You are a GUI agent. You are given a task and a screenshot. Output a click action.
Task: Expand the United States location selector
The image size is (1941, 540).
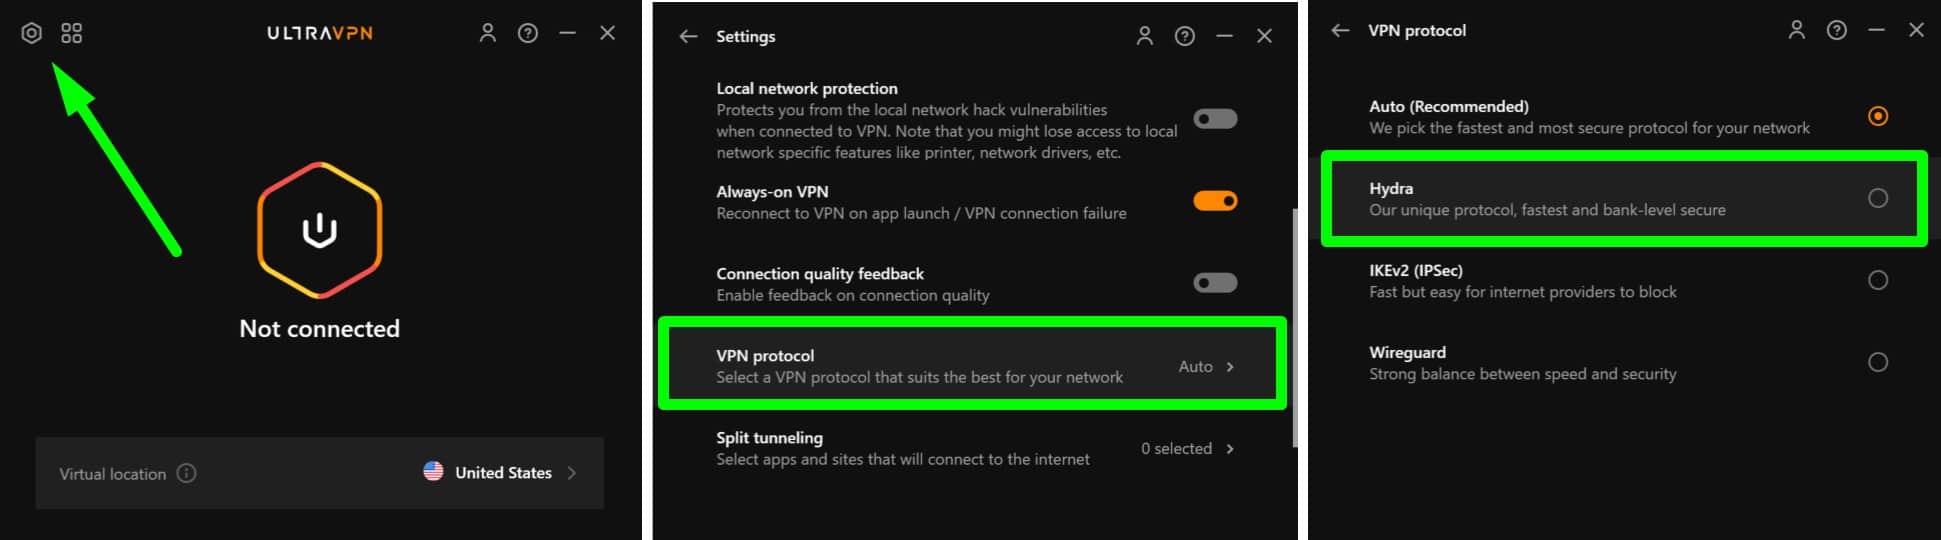[x=571, y=473]
